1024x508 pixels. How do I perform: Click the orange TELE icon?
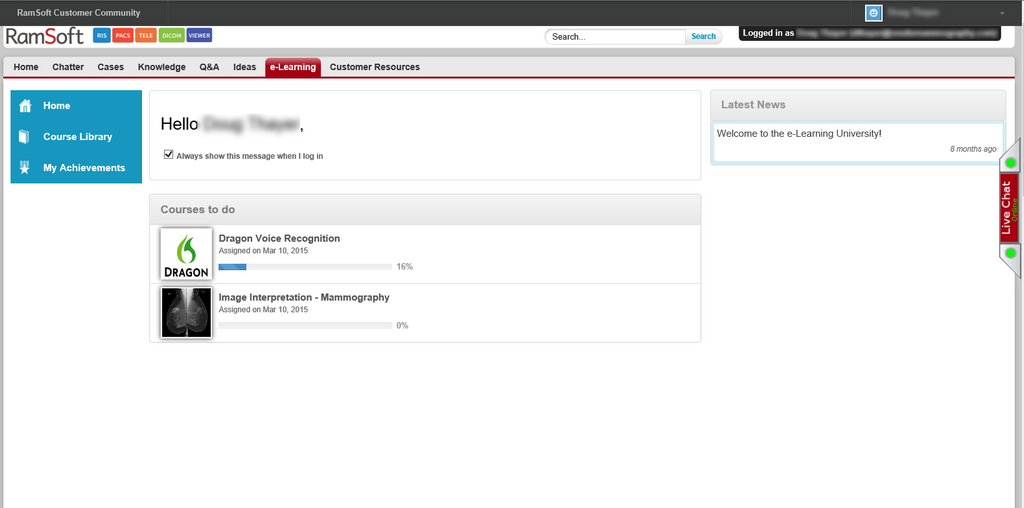tap(145, 36)
